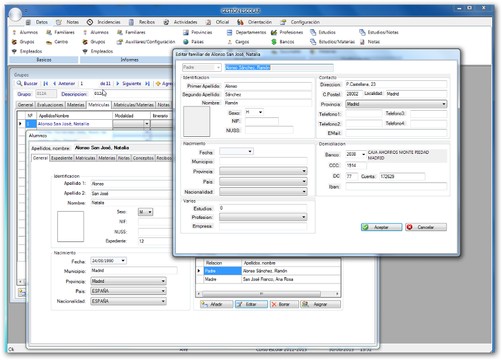
Task: Open the Bancos ribbon item
Action: coord(283,42)
